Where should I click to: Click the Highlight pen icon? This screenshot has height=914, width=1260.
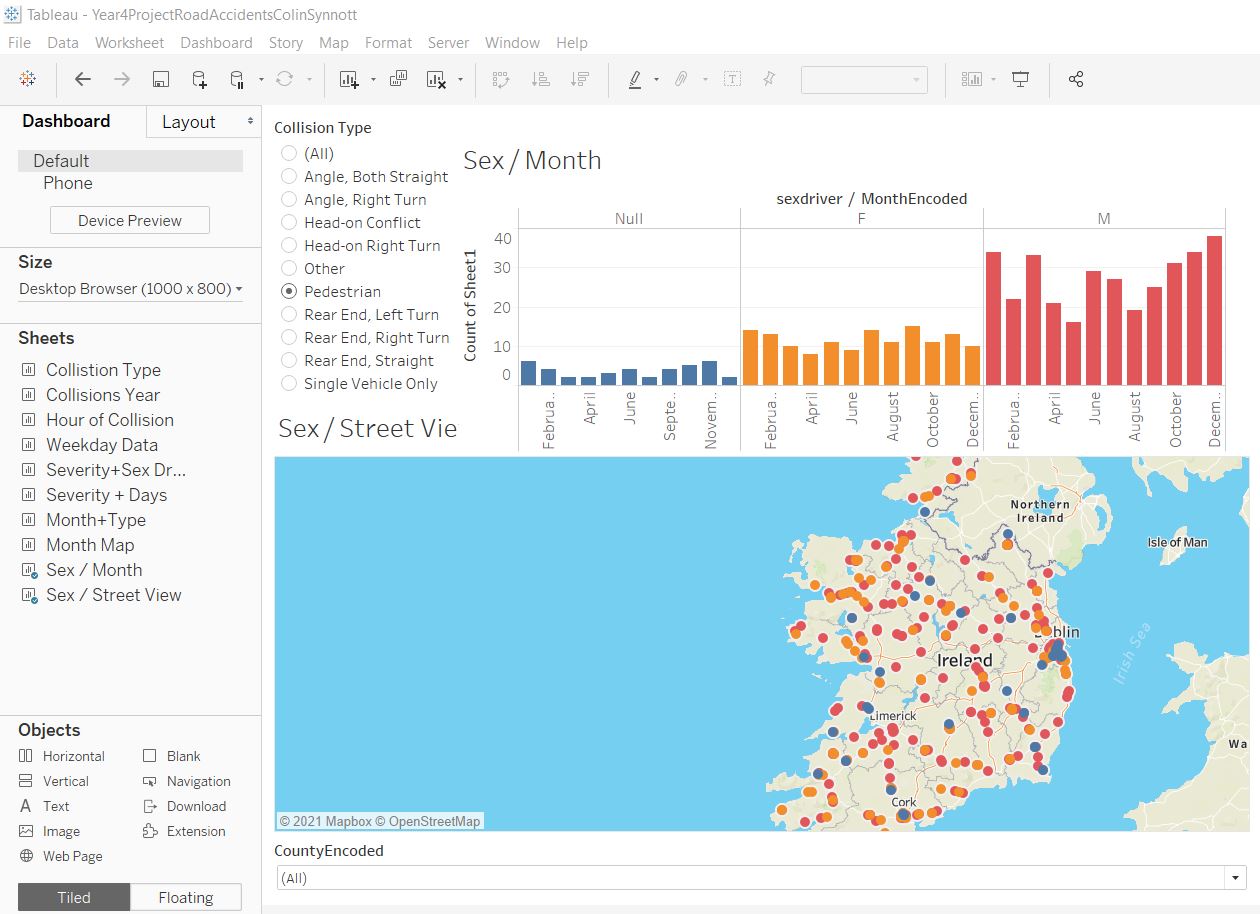[x=635, y=80]
